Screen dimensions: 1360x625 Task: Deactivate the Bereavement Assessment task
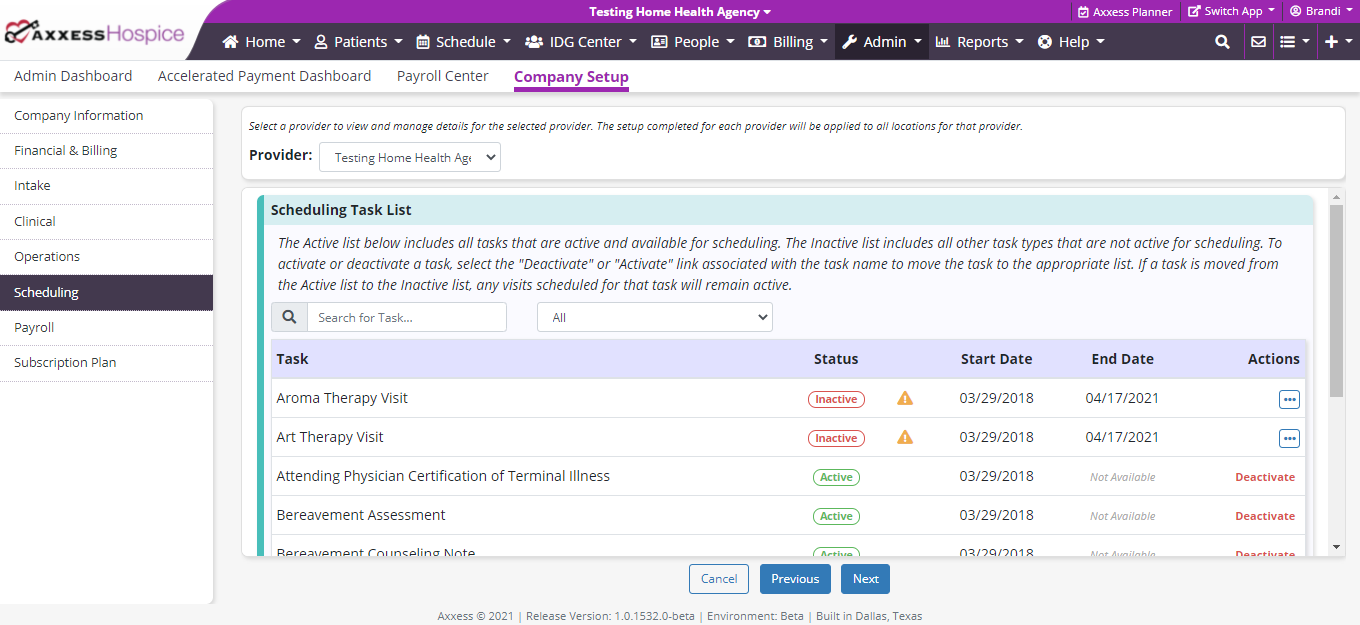[x=1264, y=516]
